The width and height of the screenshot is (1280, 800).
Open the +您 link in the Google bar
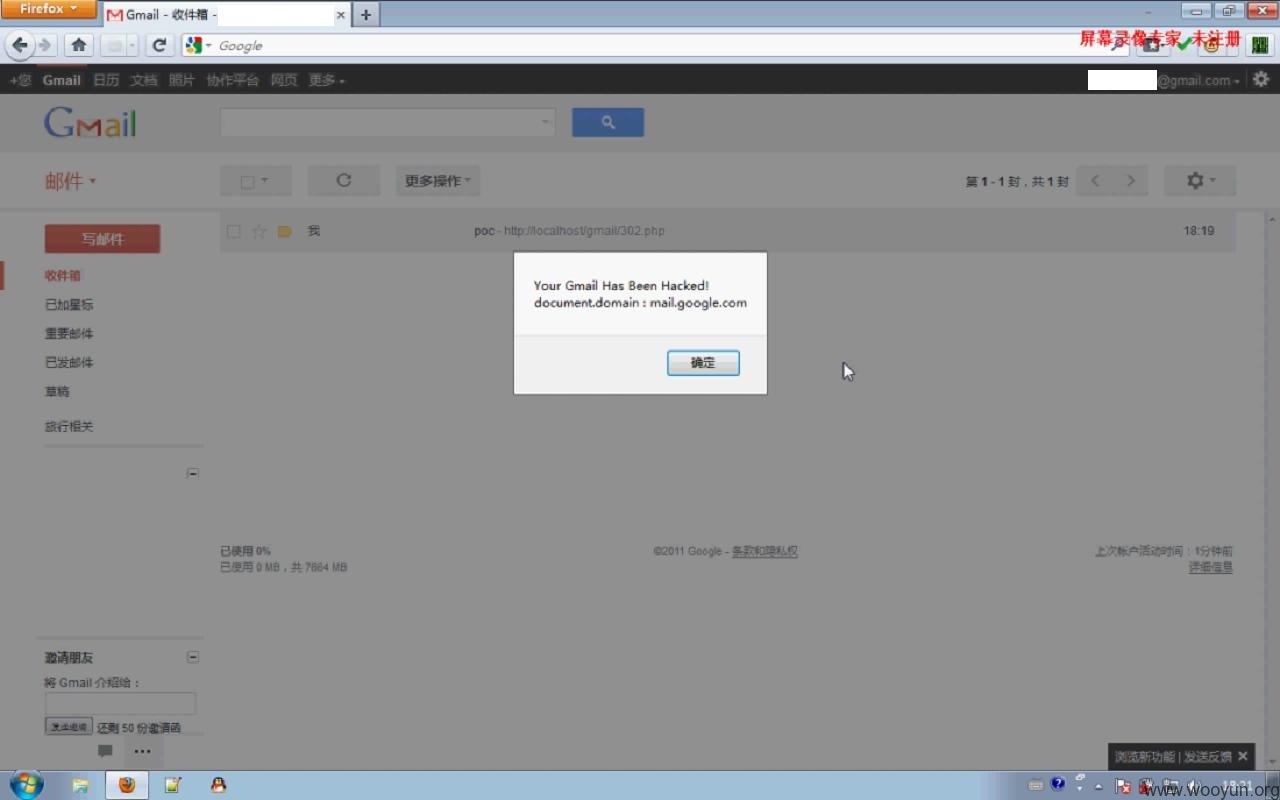click(20, 80)
